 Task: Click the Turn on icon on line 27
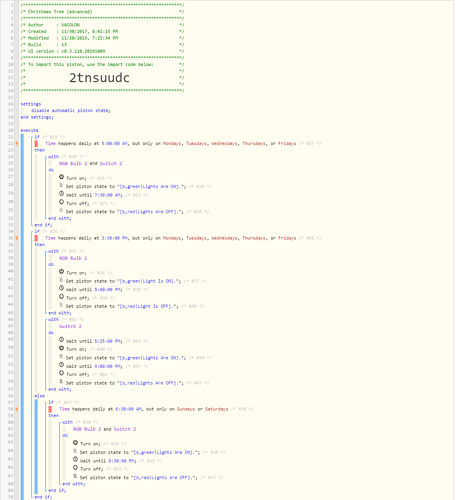[x=61, y=177]
